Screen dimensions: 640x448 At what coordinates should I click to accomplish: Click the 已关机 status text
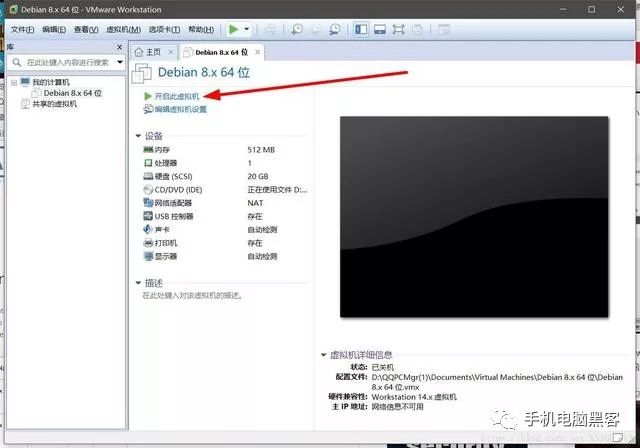coord(383,367)
